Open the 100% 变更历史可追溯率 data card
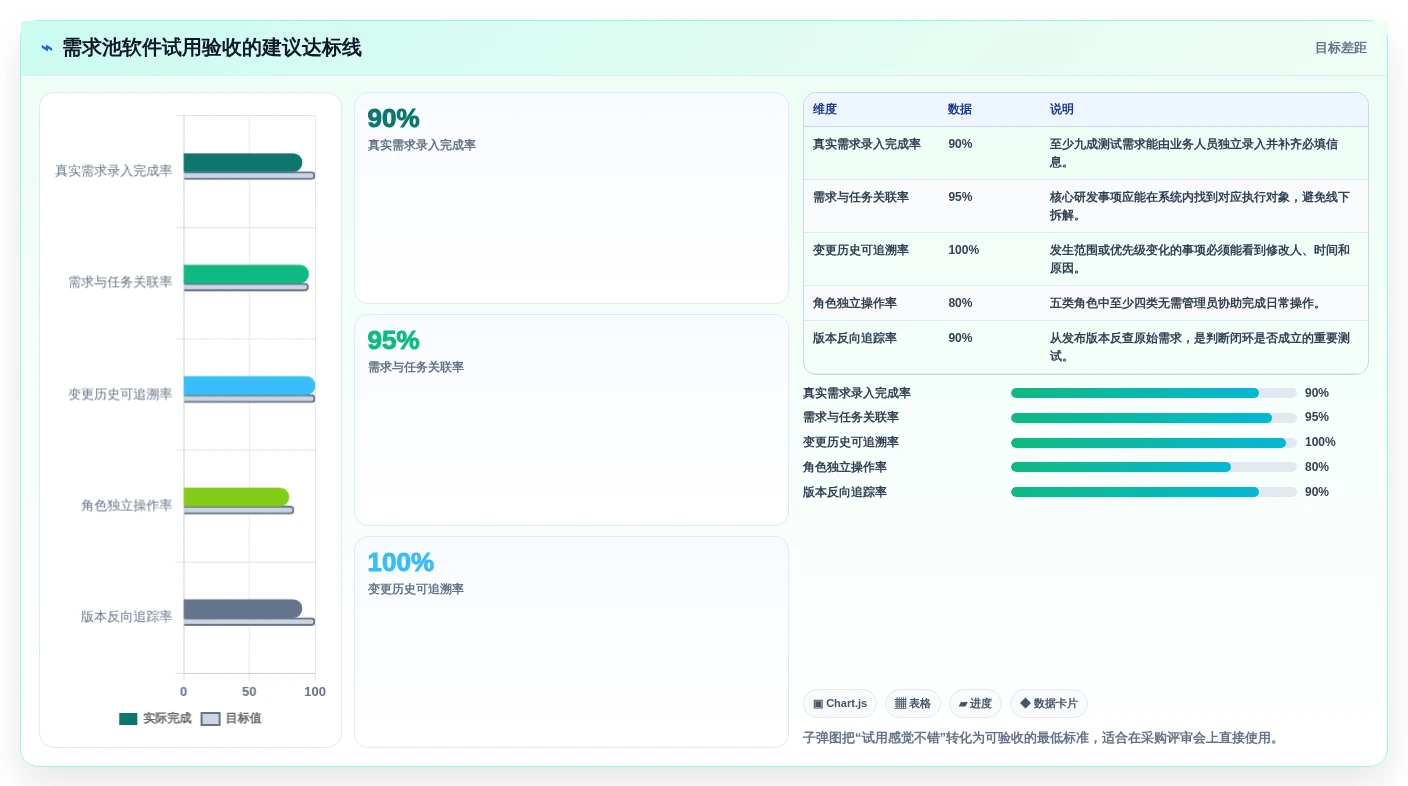The image size is (1408, 786). 571,642
